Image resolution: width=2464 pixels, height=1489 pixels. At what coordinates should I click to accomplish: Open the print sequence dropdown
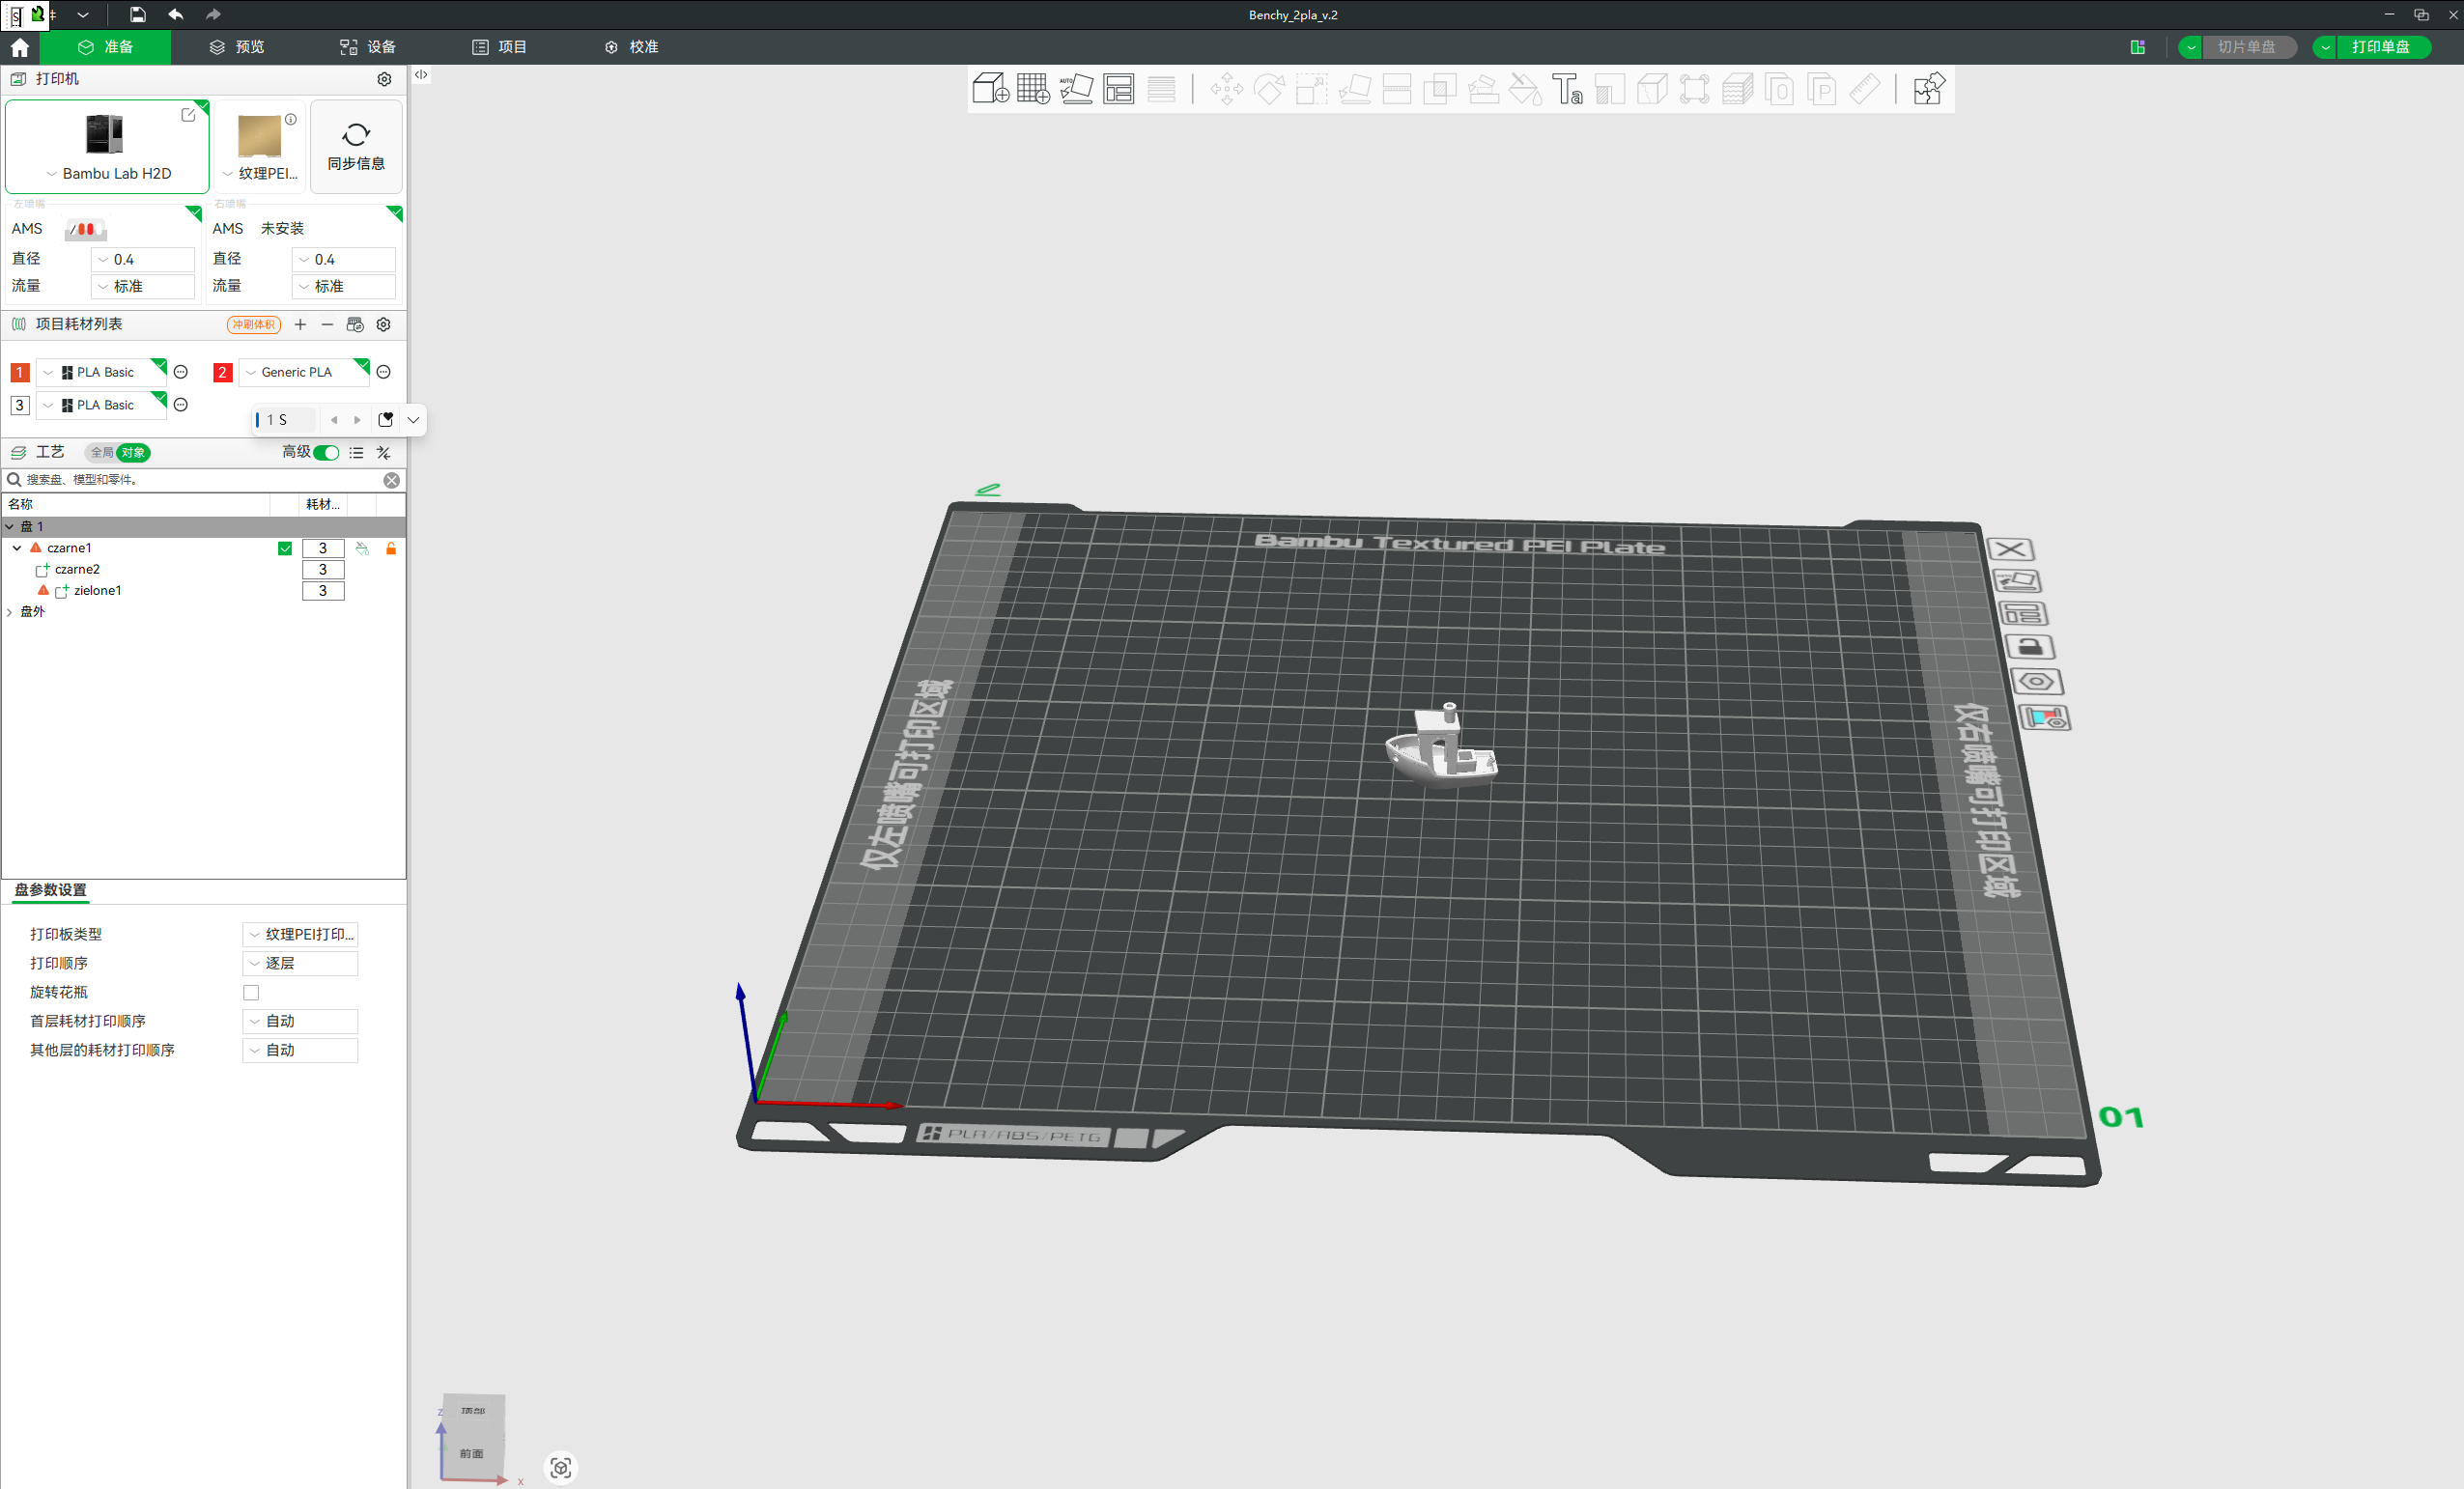point(300,963)
